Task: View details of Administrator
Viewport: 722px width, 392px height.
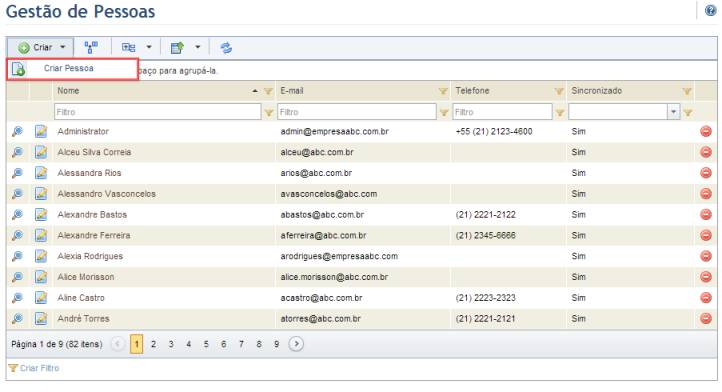Action: (x=17, y=132)
